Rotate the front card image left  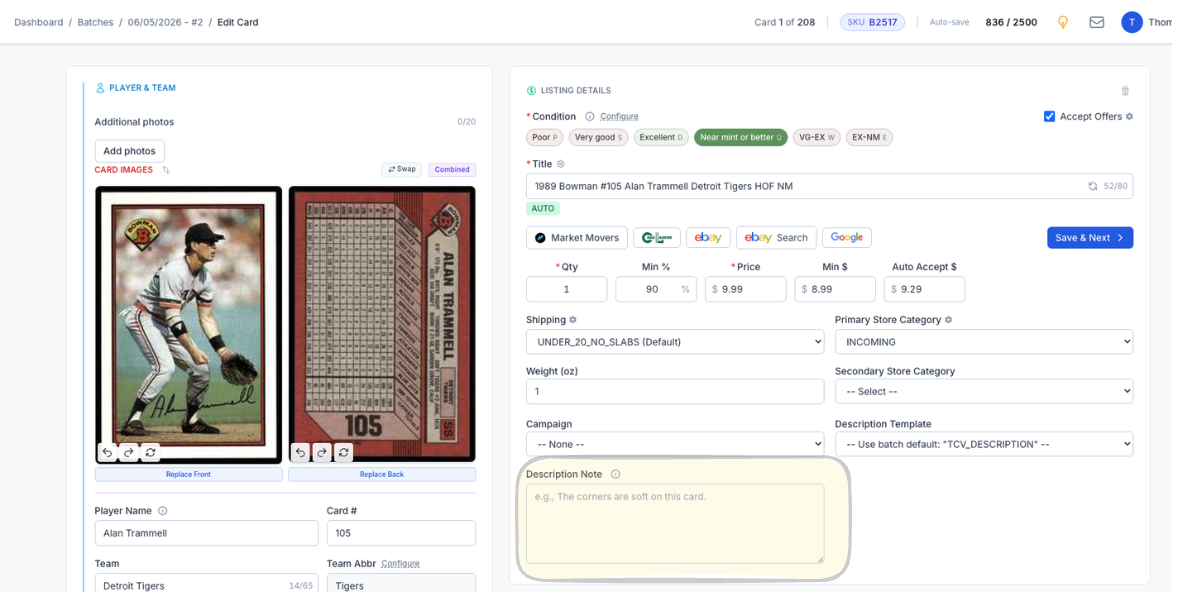[108, 453]
